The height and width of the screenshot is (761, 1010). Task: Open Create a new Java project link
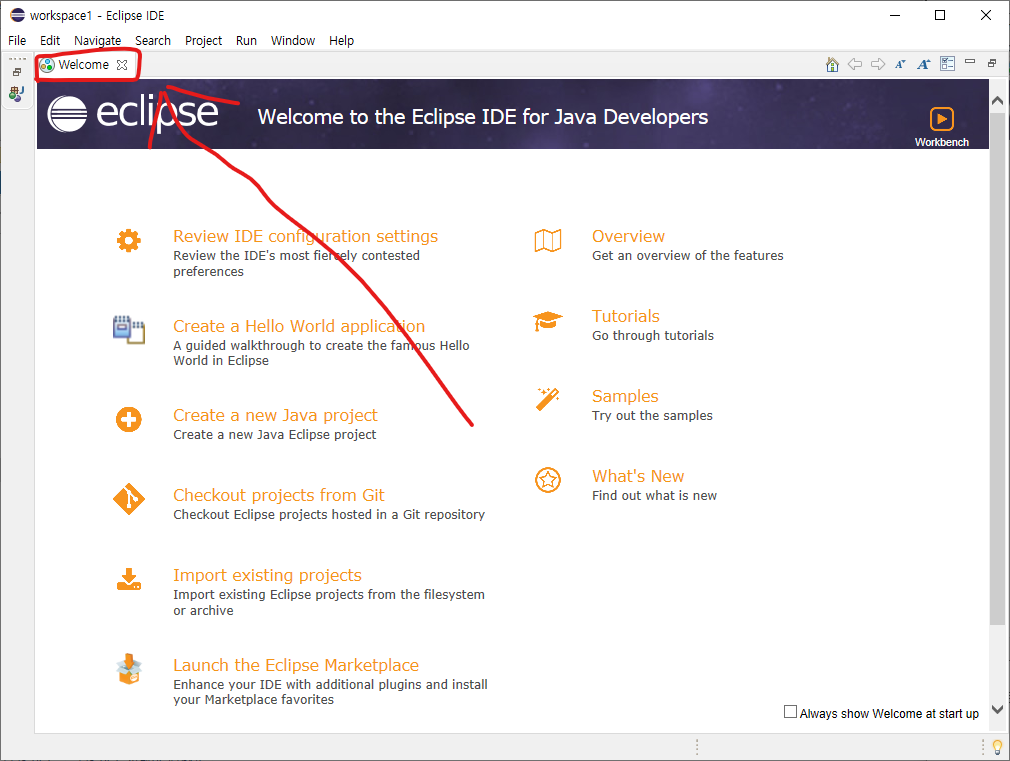pyautogui.click(x=275, y=415)
